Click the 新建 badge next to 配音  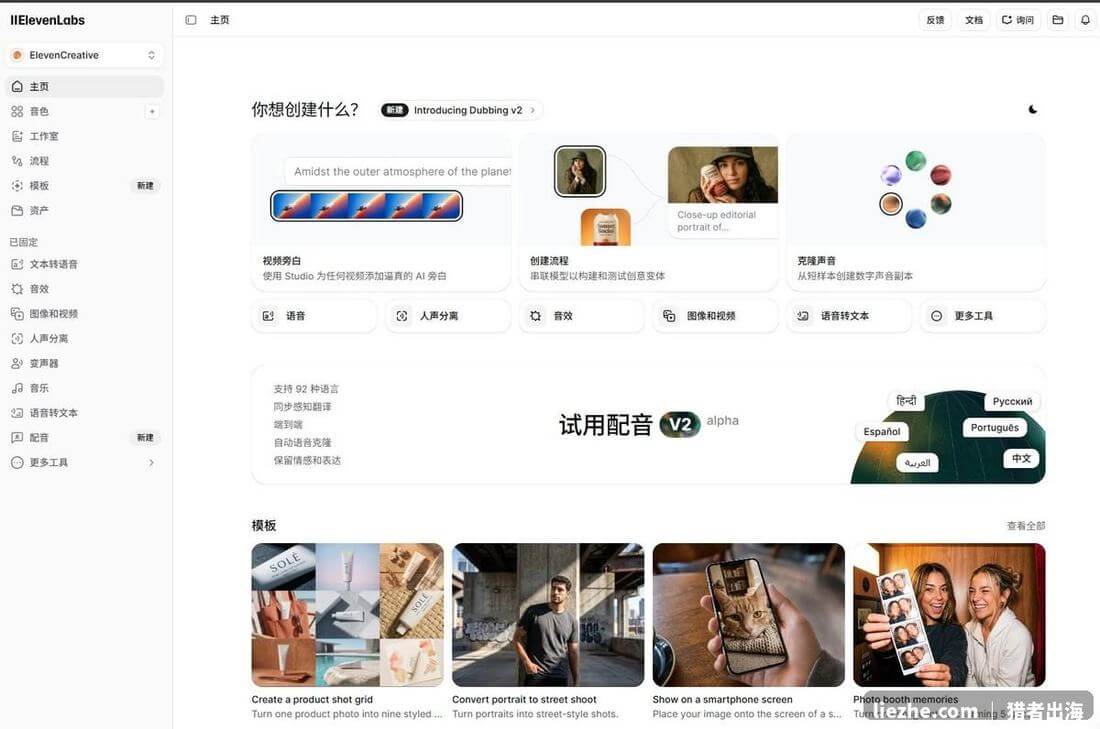coord(145,438)
